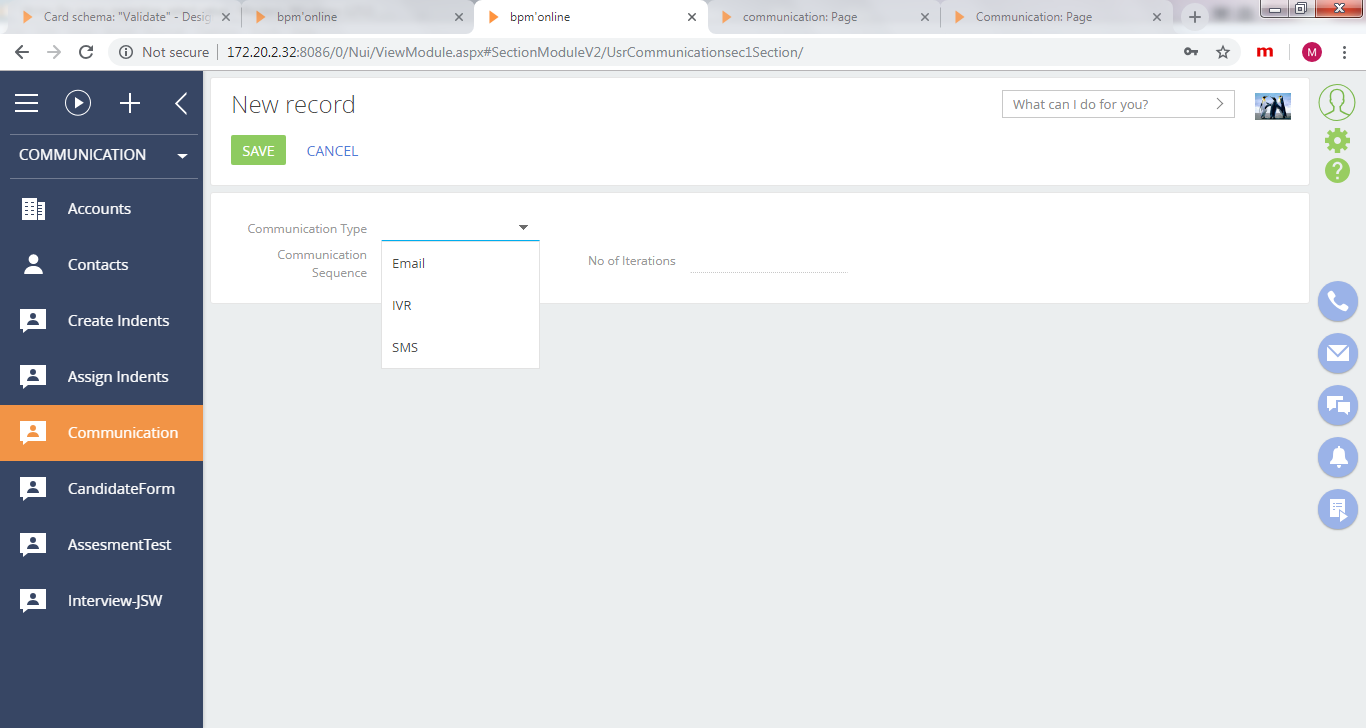The width and height of the screenshot is (1366, 728).
Task: Open the green help question icon
Action: [1337, 171]
